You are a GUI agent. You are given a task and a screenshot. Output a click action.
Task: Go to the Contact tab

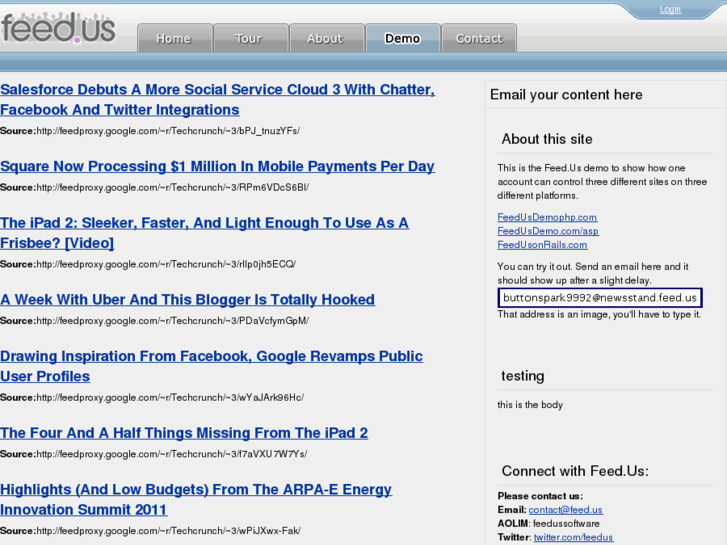[479, 38]
